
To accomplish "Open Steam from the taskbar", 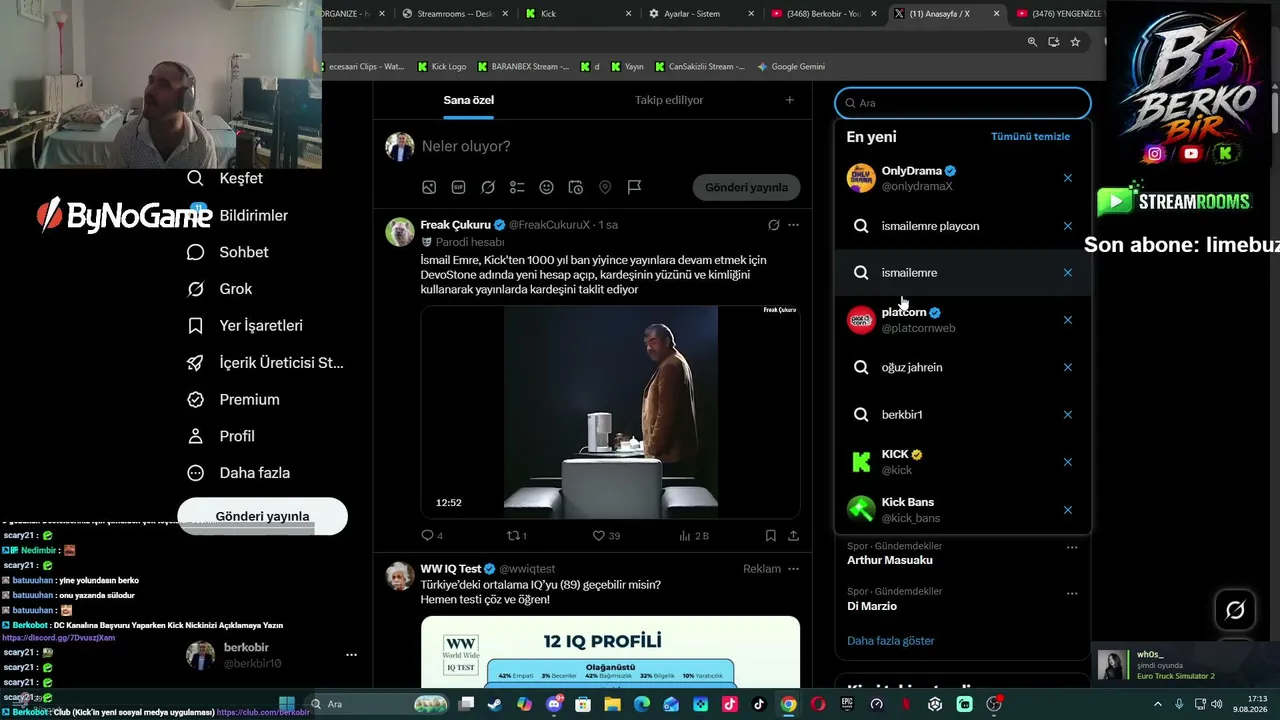I will (x=495, y=704).
